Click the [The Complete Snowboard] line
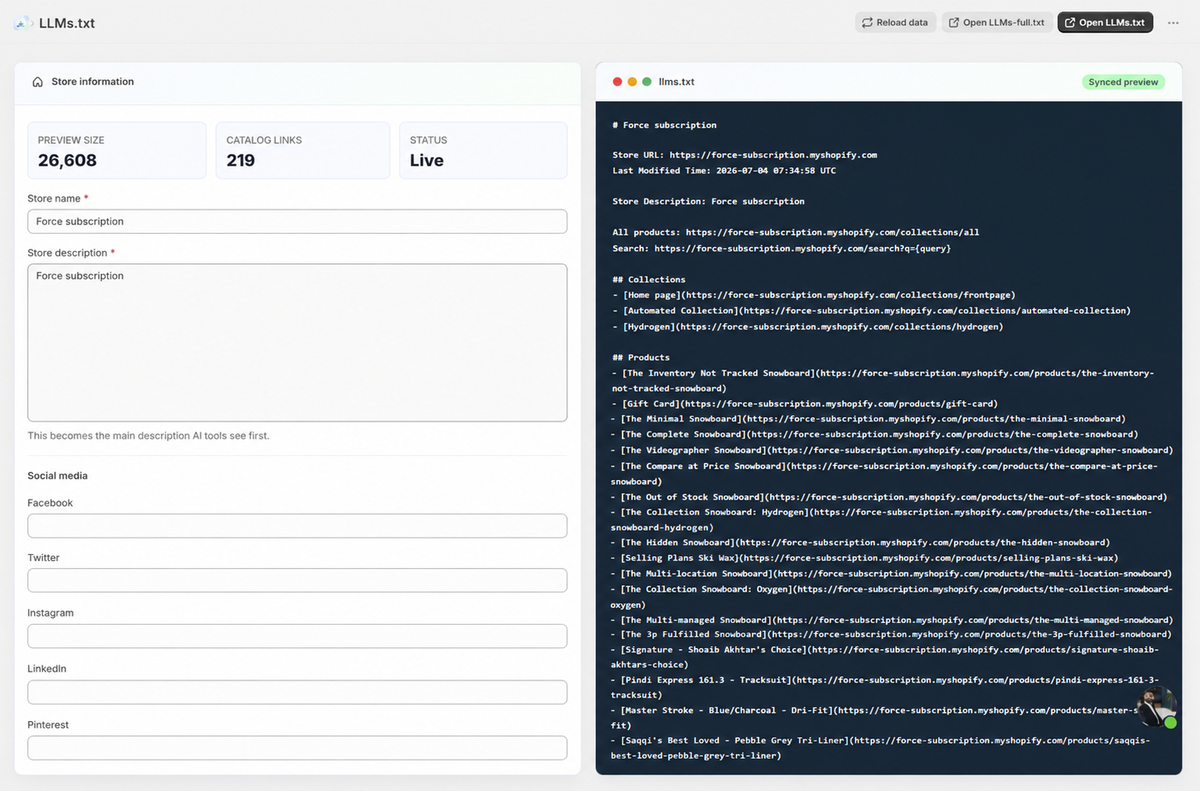Image resolution: width=1200 pixels, height=791 pixels. tap(874, 434)
